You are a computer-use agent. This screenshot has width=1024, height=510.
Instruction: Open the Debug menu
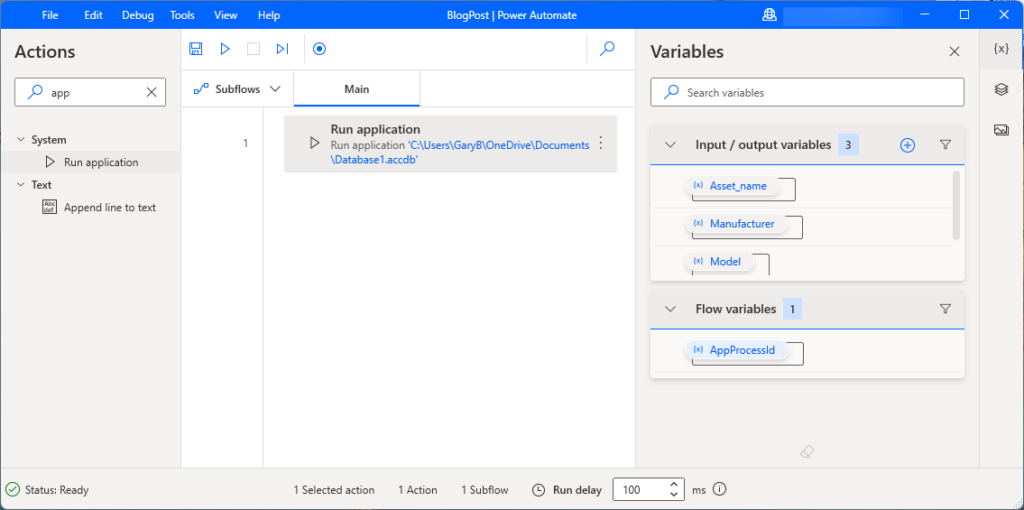[x=138, y=15]
